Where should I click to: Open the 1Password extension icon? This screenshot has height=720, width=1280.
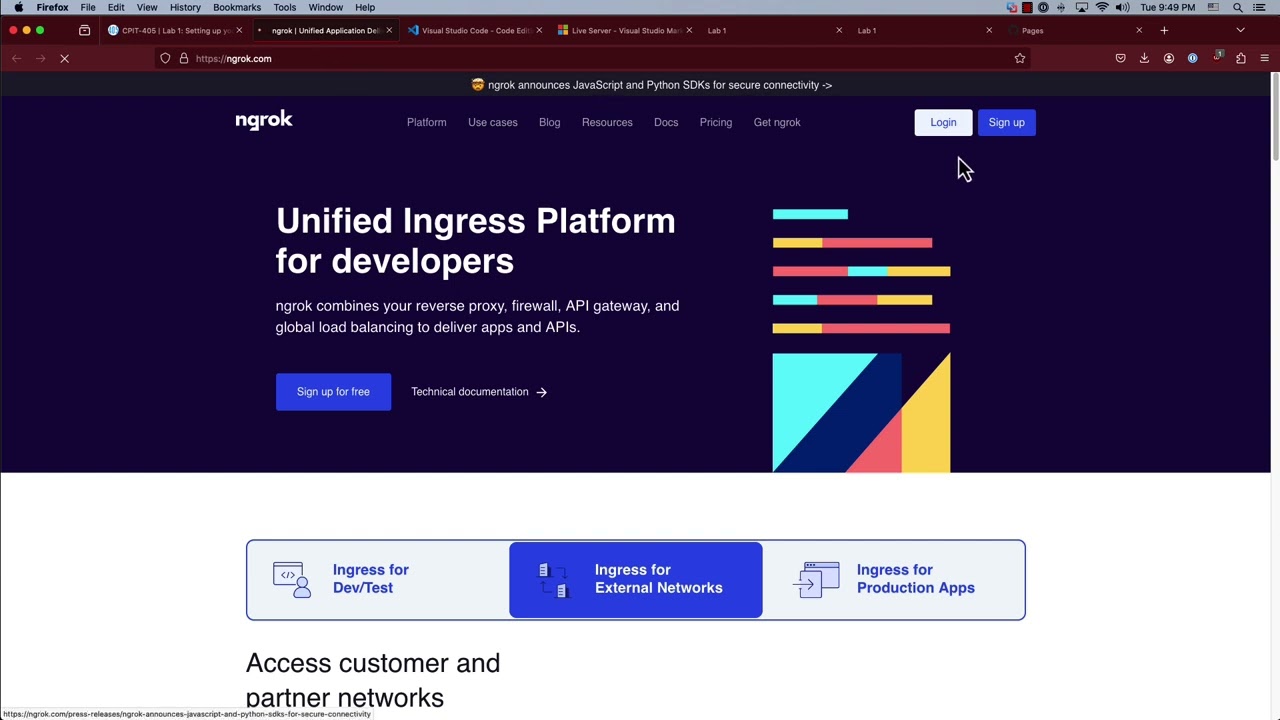[x=1192, y=59]
